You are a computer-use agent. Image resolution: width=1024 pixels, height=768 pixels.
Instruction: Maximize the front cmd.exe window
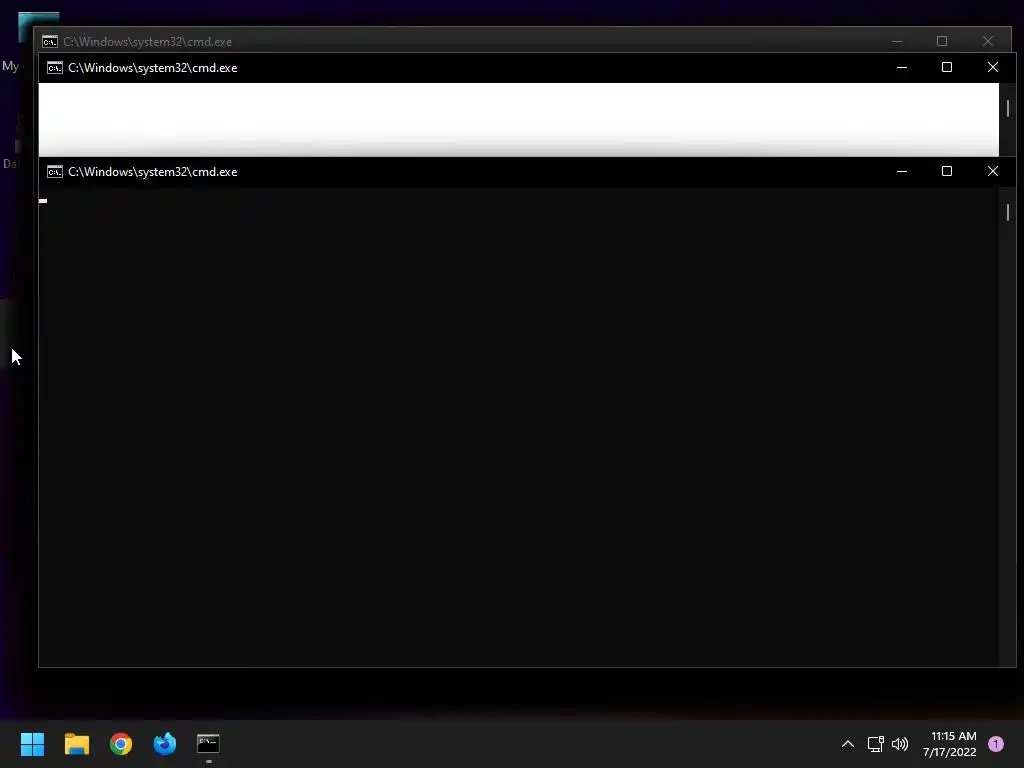coord(947,172)
